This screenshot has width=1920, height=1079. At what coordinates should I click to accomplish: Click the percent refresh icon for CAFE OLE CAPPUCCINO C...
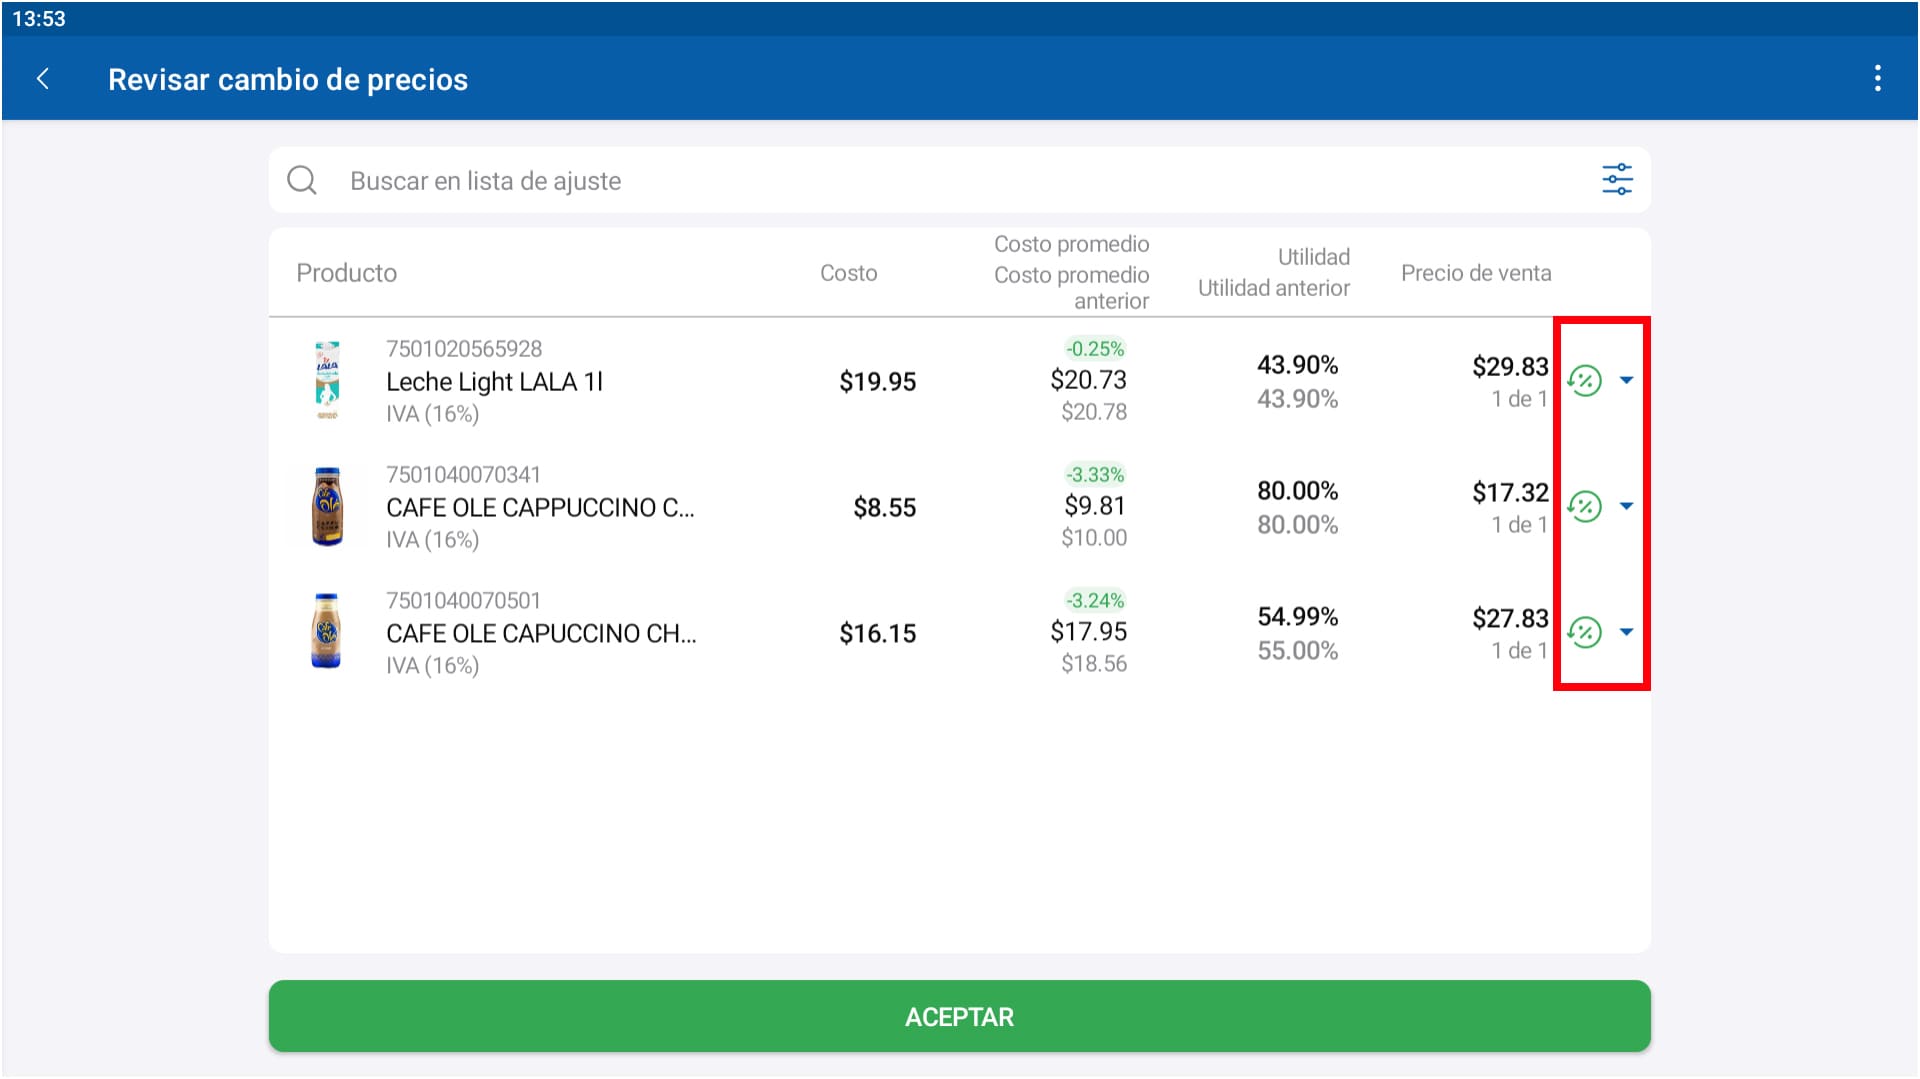pos(1585,507)
